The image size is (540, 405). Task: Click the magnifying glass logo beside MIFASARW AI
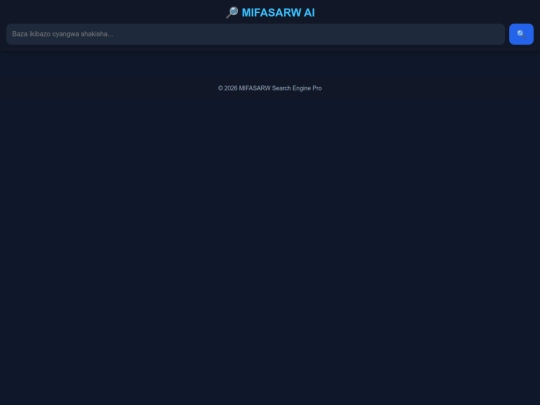pyautogui.click(x=232, y=12)
